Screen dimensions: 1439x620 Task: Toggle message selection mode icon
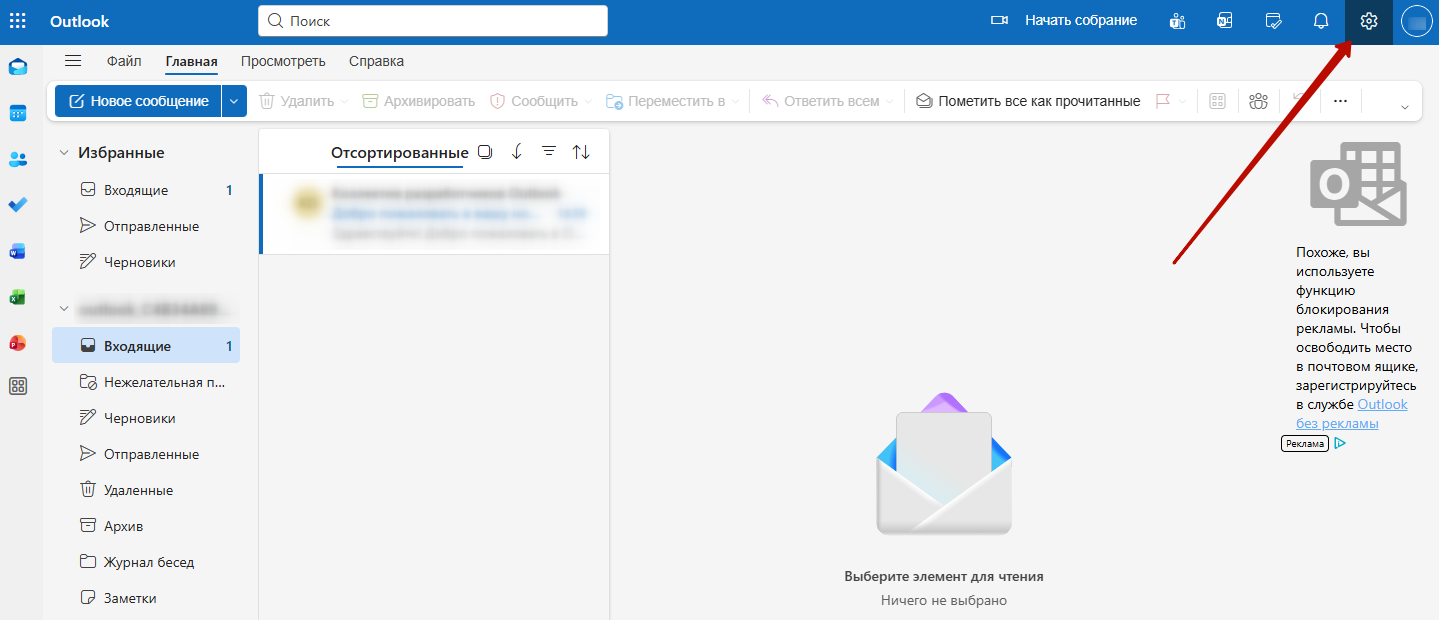[485, 152]
